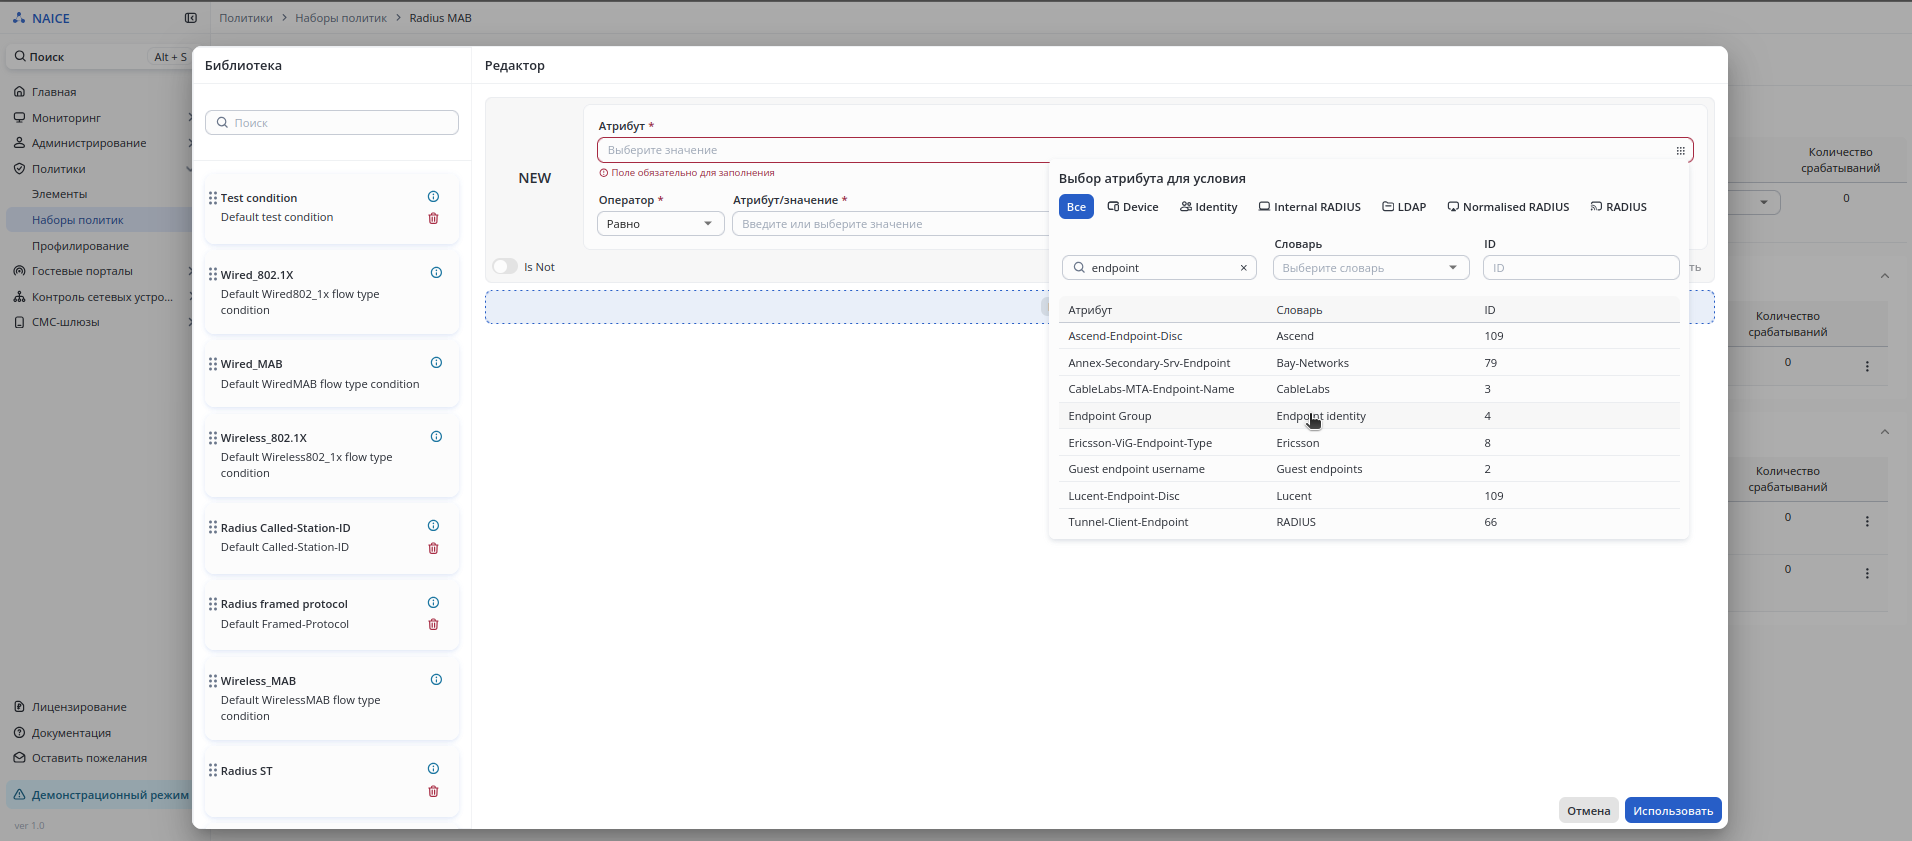This screenshot has width=1912, height=841.
Task: Focus the library Поиск search field
Action: point(332,123)
